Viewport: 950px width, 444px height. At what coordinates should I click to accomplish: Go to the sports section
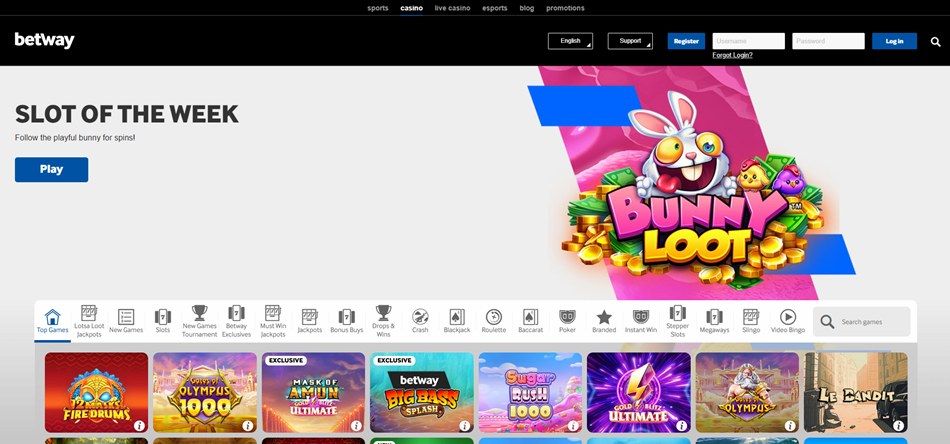tap(377, 8)
